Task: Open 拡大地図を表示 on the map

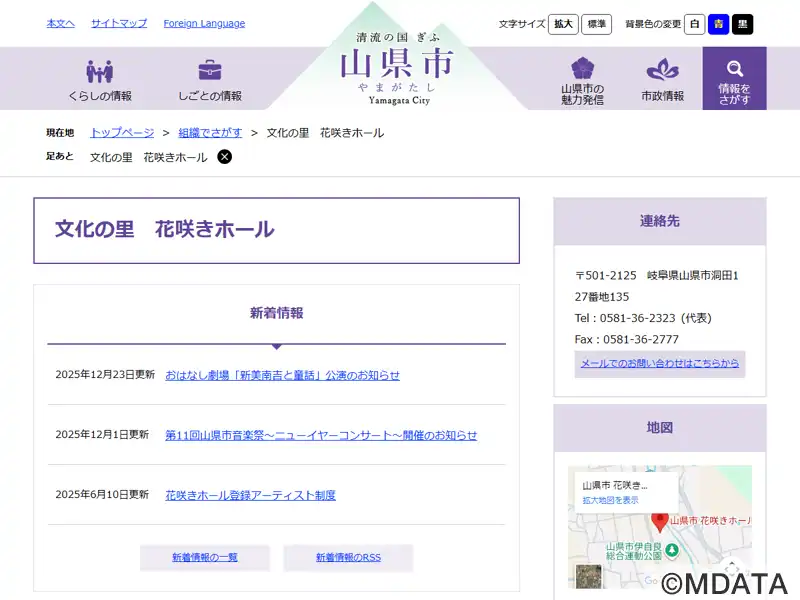Action: (610, 500)
